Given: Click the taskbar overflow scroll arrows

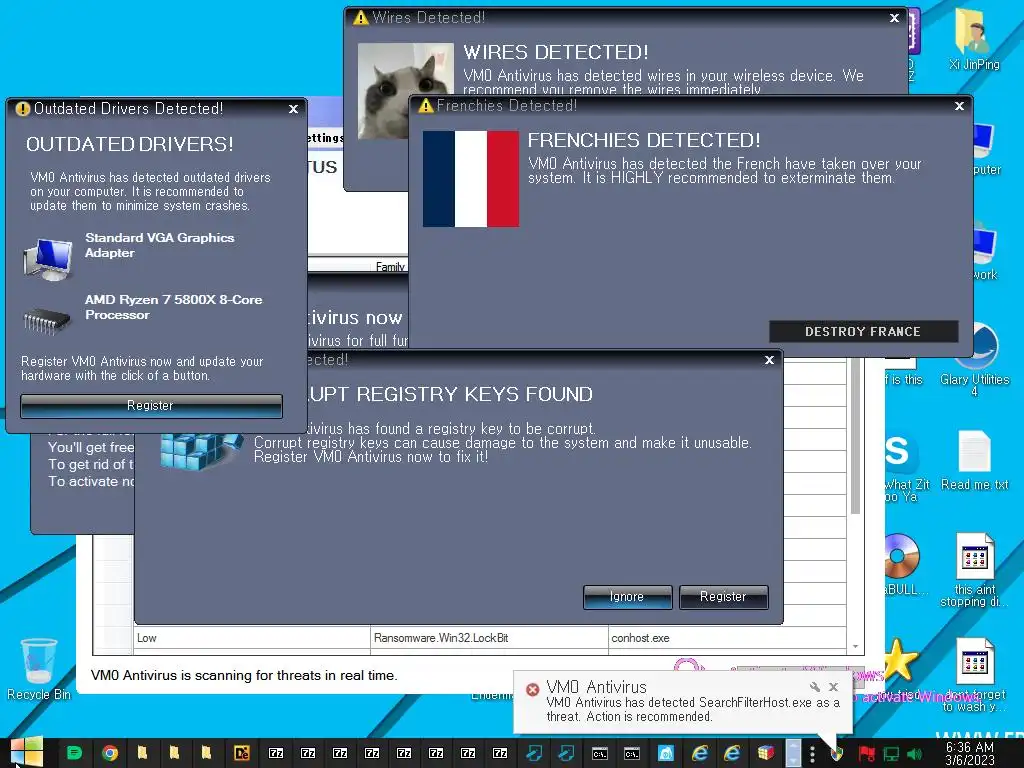Looking at the screenshot, I should point(793,752).
